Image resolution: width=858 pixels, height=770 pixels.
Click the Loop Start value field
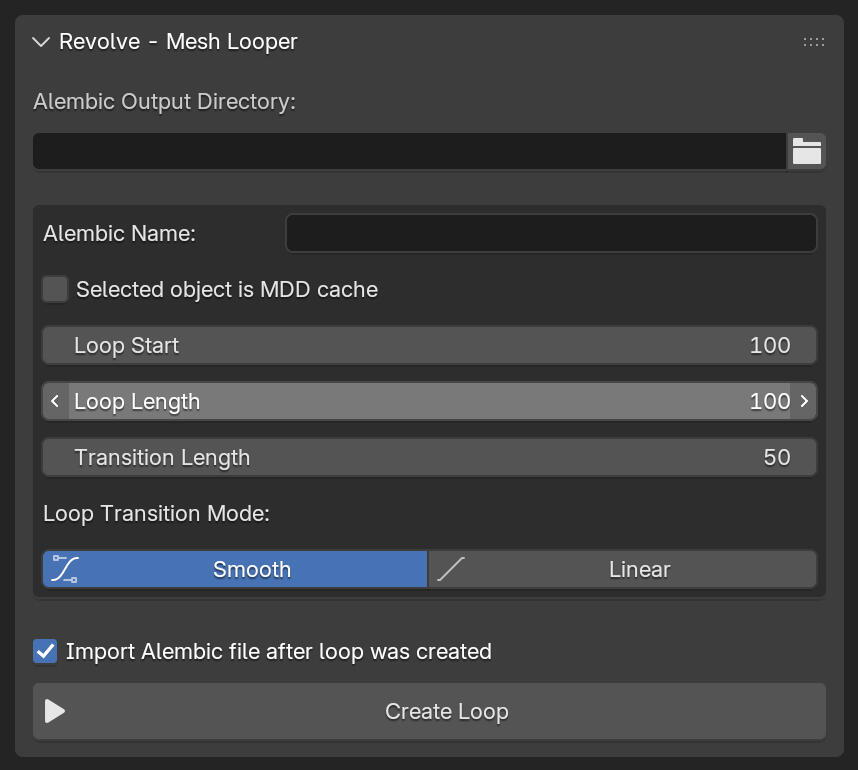point(429,346)
